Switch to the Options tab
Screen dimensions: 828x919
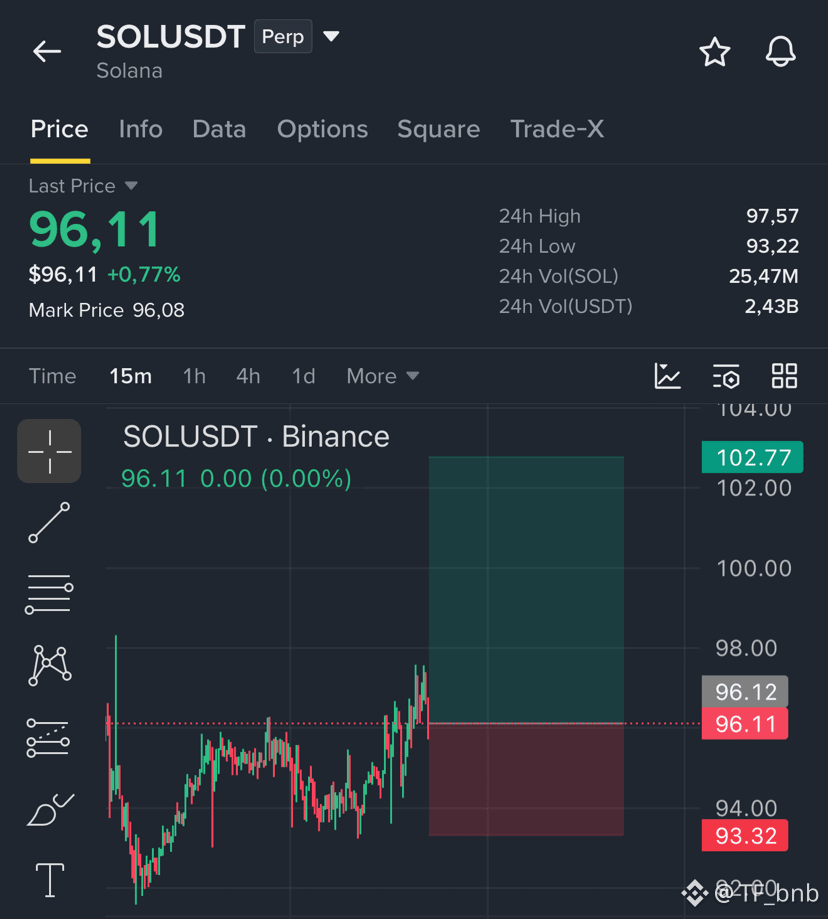pyautogui.click(x=322, y=129)
